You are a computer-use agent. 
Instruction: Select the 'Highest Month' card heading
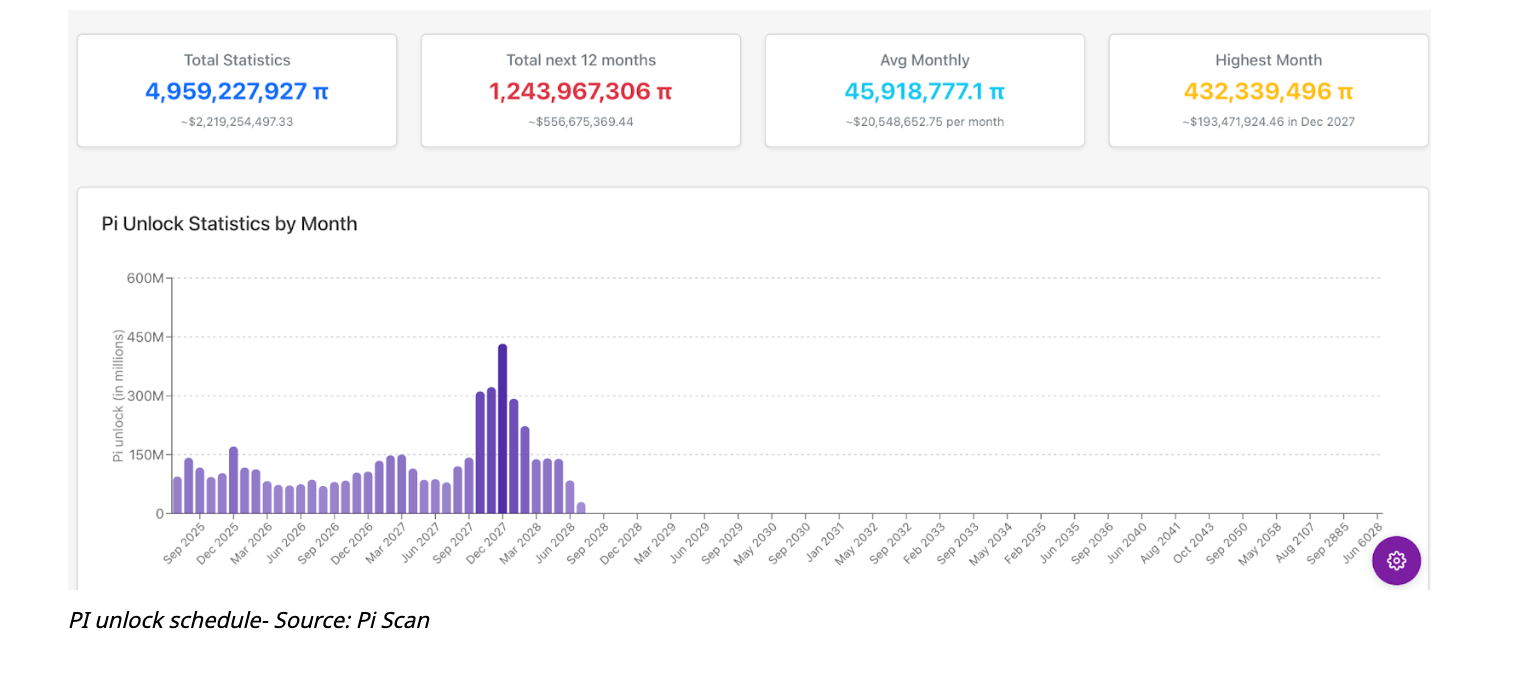(1268, 60)
